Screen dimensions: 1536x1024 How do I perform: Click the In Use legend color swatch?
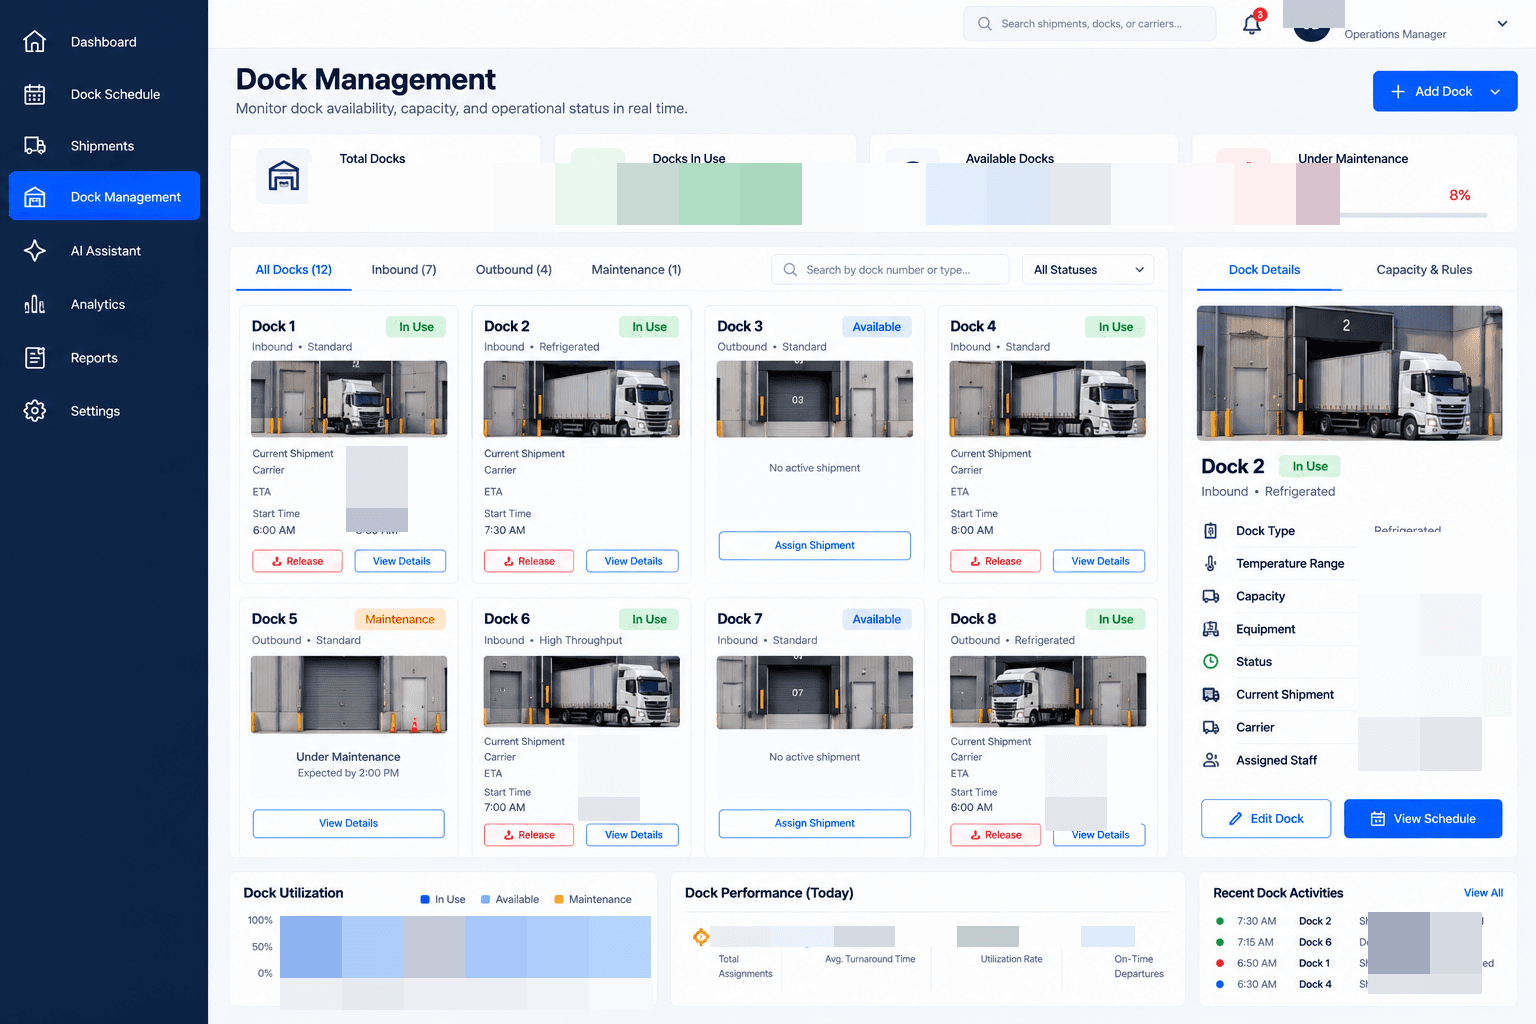tap(425, 900)
